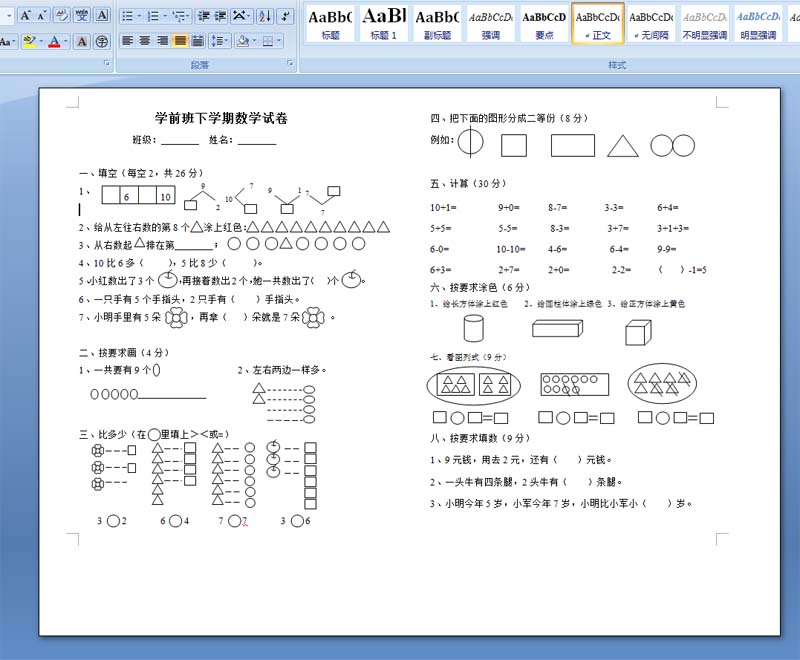Toggle character shading (grey A)

[82, 41]
